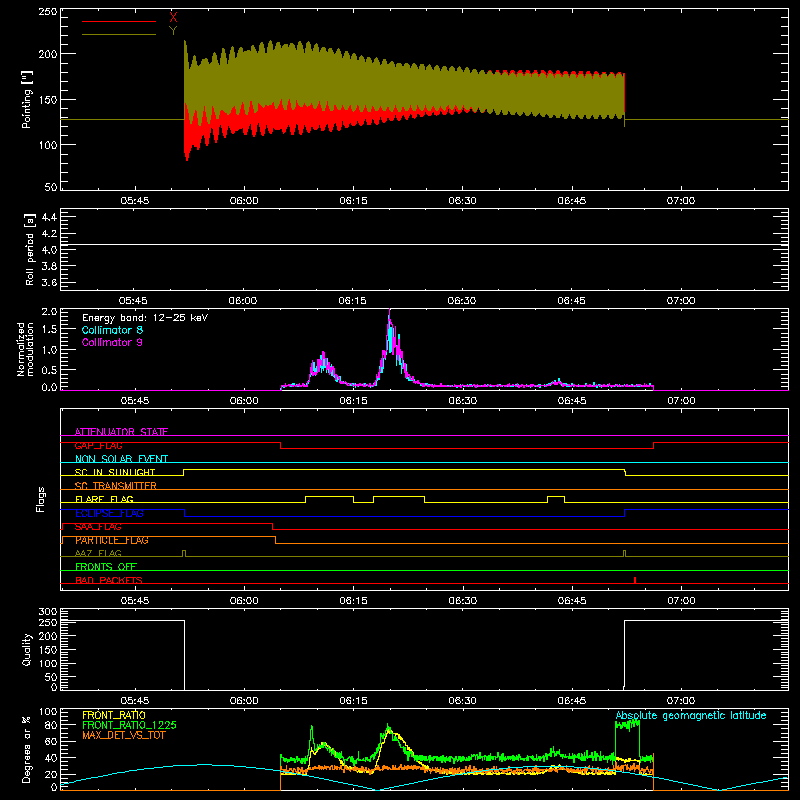Click the red X legend line
This screenshot has height=800, width=800.
[119, 21]
